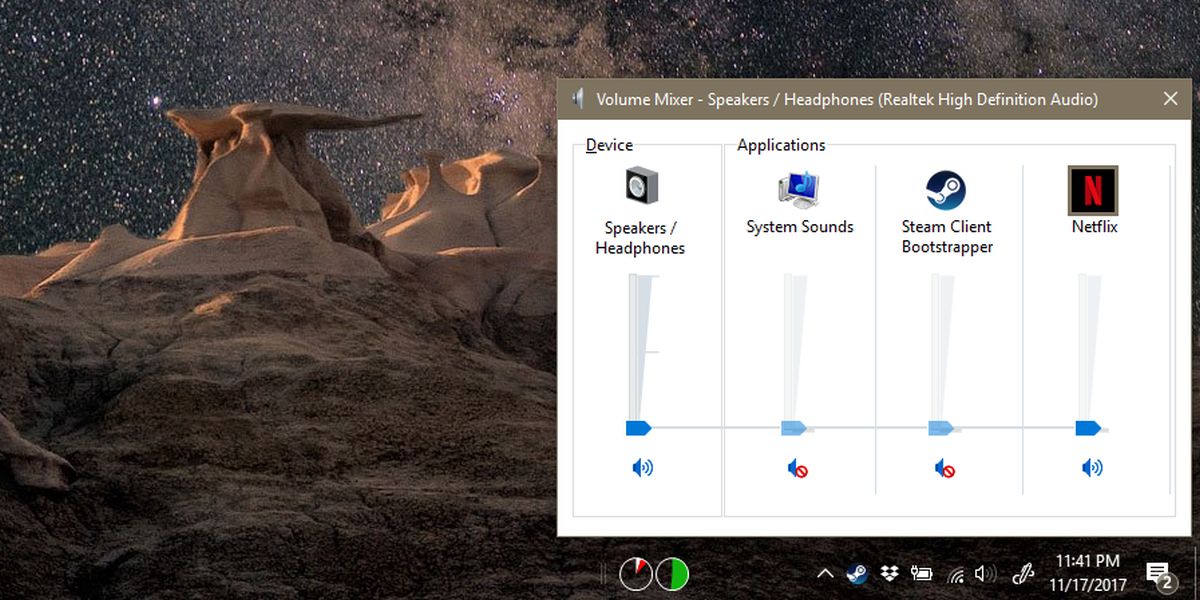Click the System Sounds volume slider thumb

794,428
